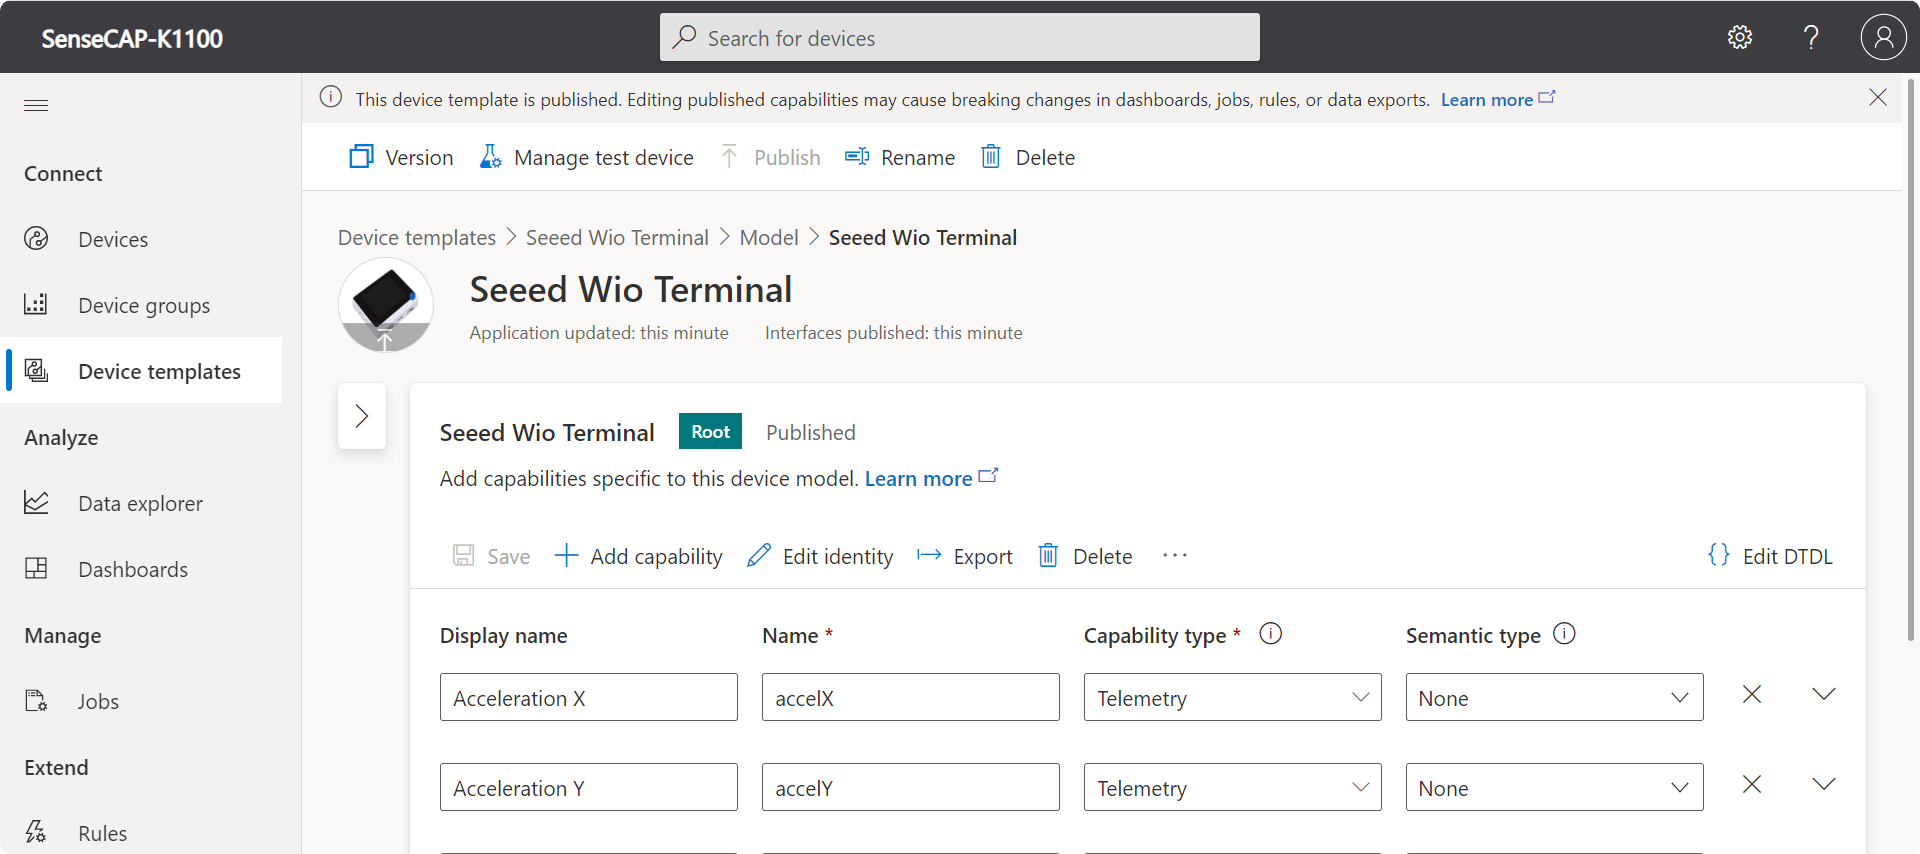This screenshot has width=1920, height=854.
Task: Click the SenseCAP-K1100 application title
Action: (x=132, y=38)
